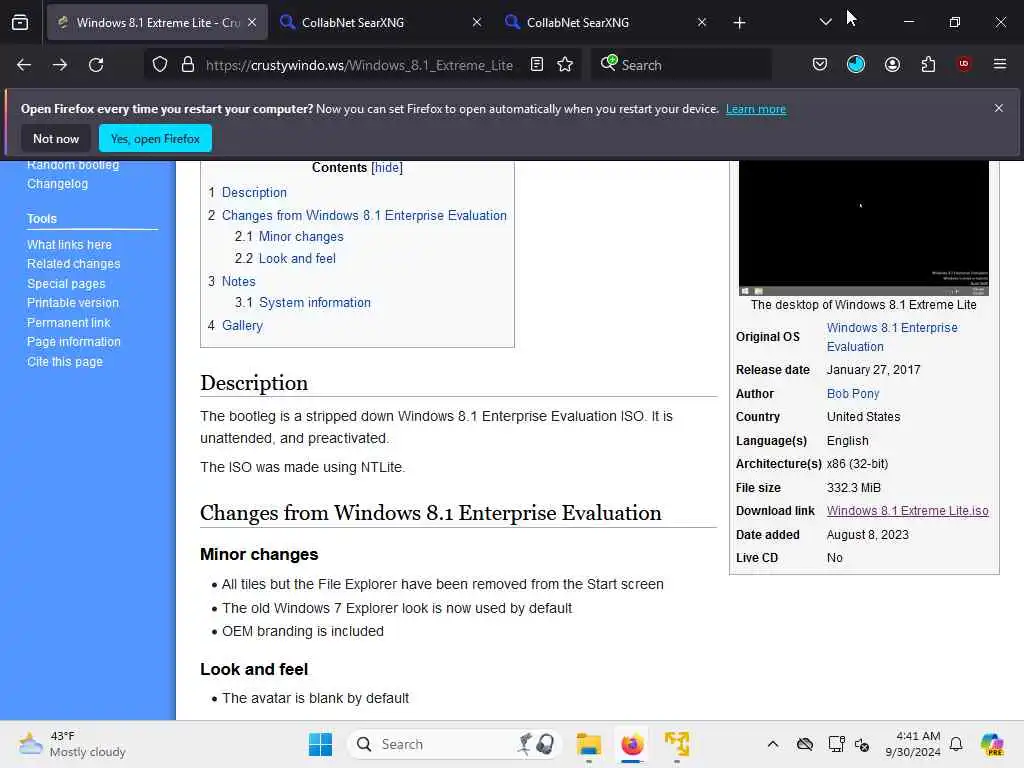
Task: Select the 'January 27, 2017' release date text
Action: 873,370
